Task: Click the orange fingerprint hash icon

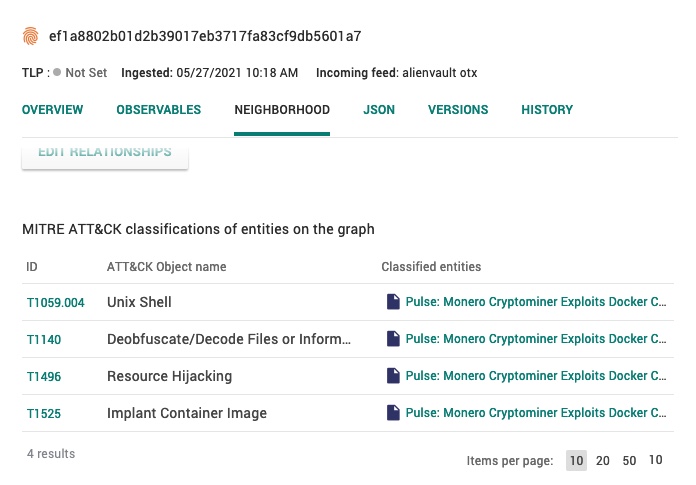Action: [30, 36]
